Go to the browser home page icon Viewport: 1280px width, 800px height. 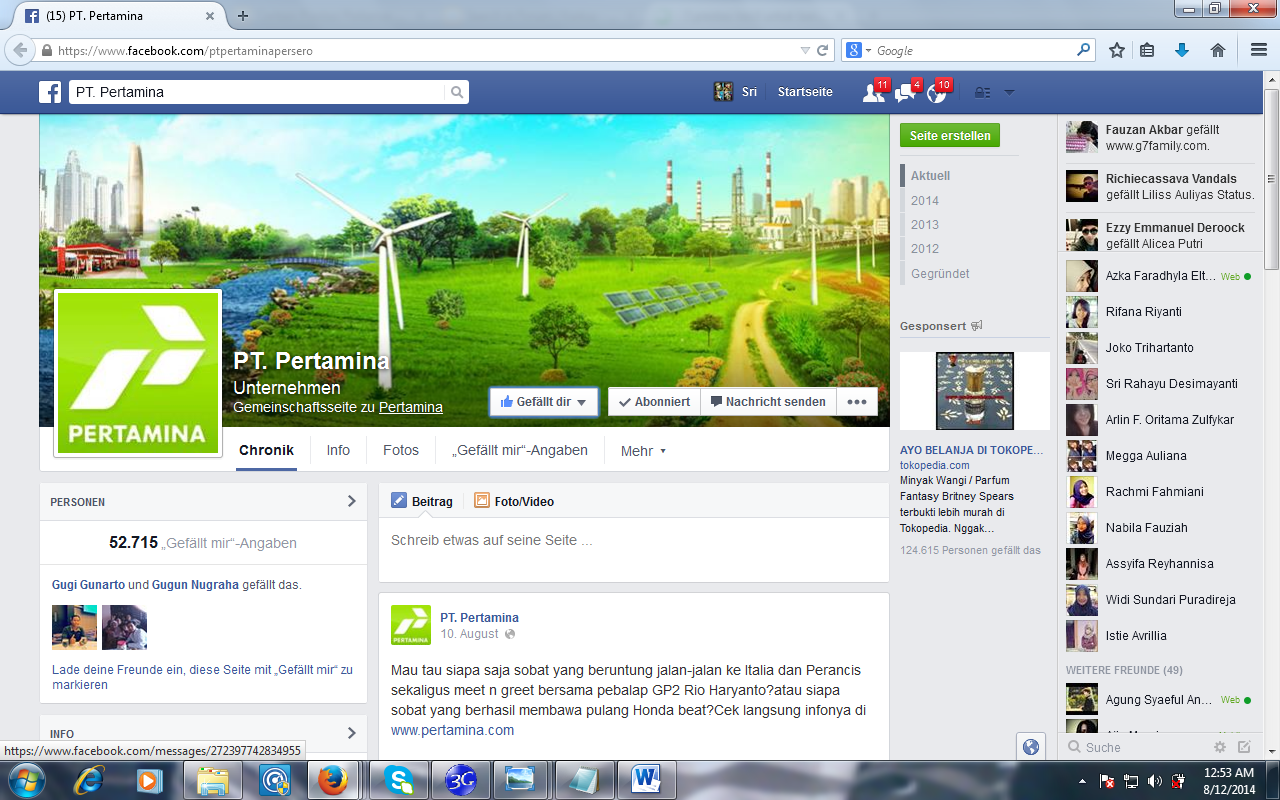pos(1218,50)
